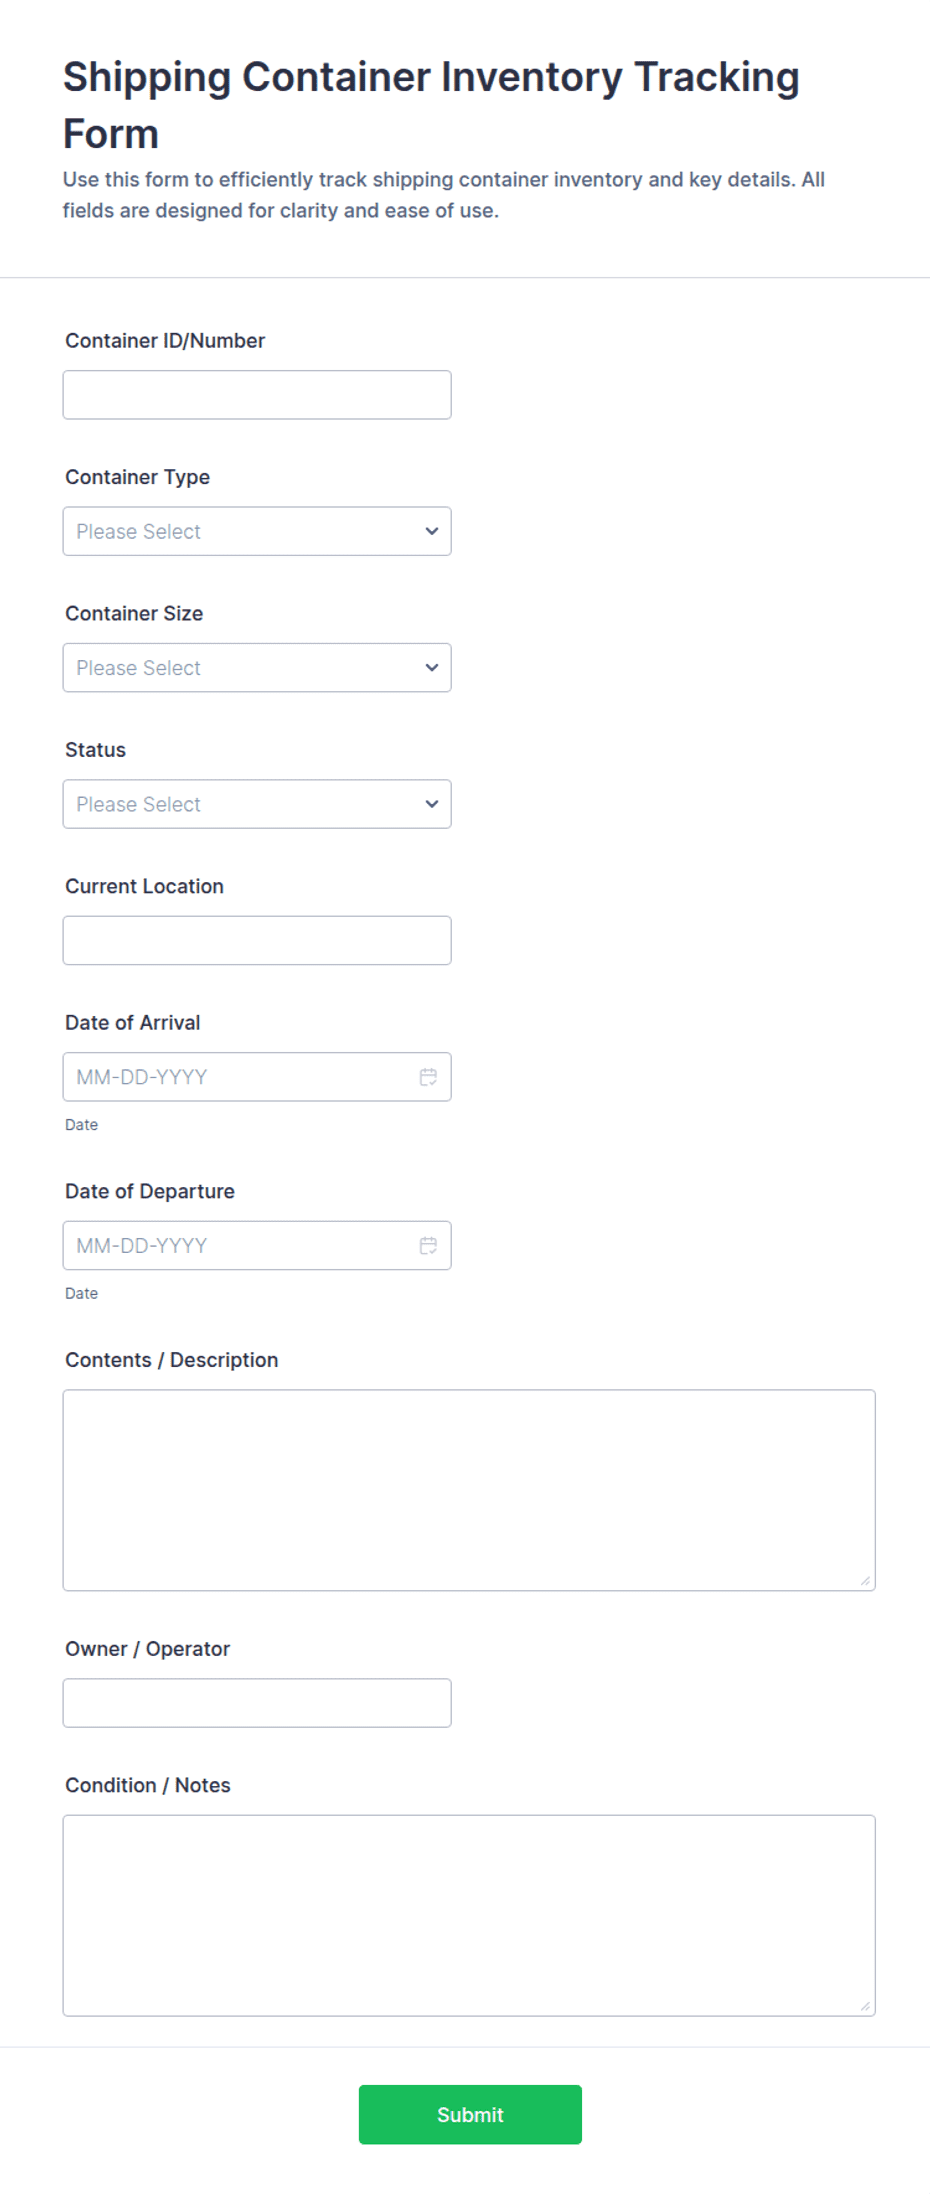Focus the Contents / Description text area
Viewport: 930px width, 2194px height.
[x=469, y=1490]
